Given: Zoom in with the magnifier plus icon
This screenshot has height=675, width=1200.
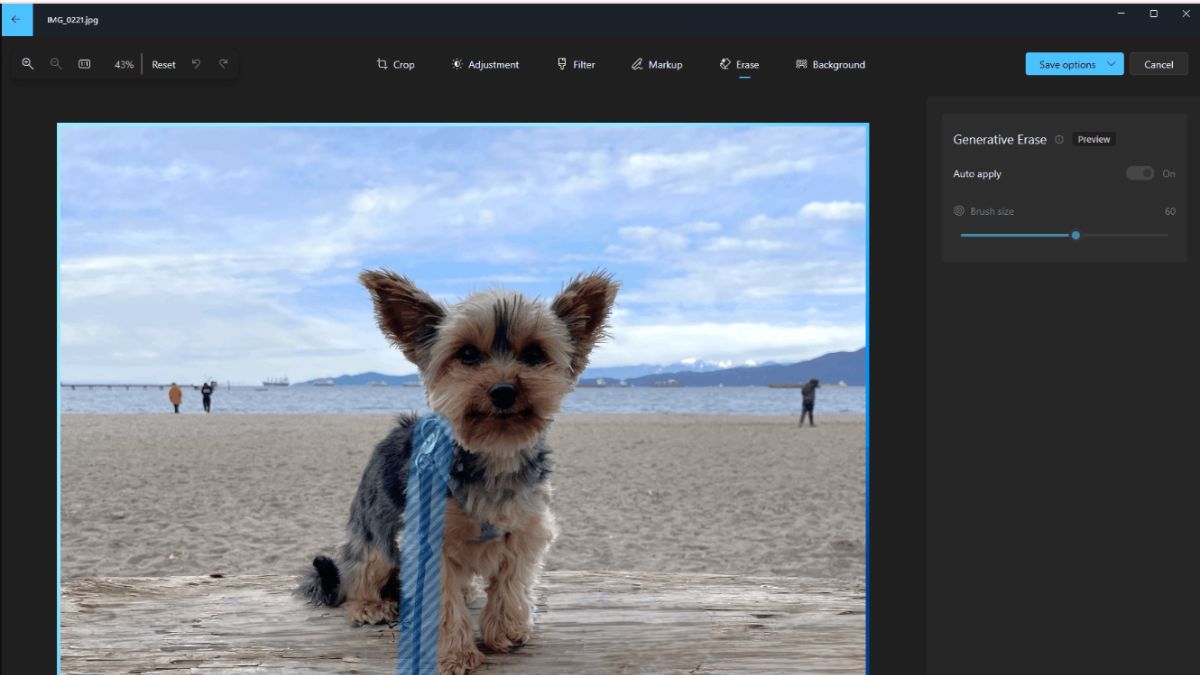Looking at the screenshot, I should 28,64.
